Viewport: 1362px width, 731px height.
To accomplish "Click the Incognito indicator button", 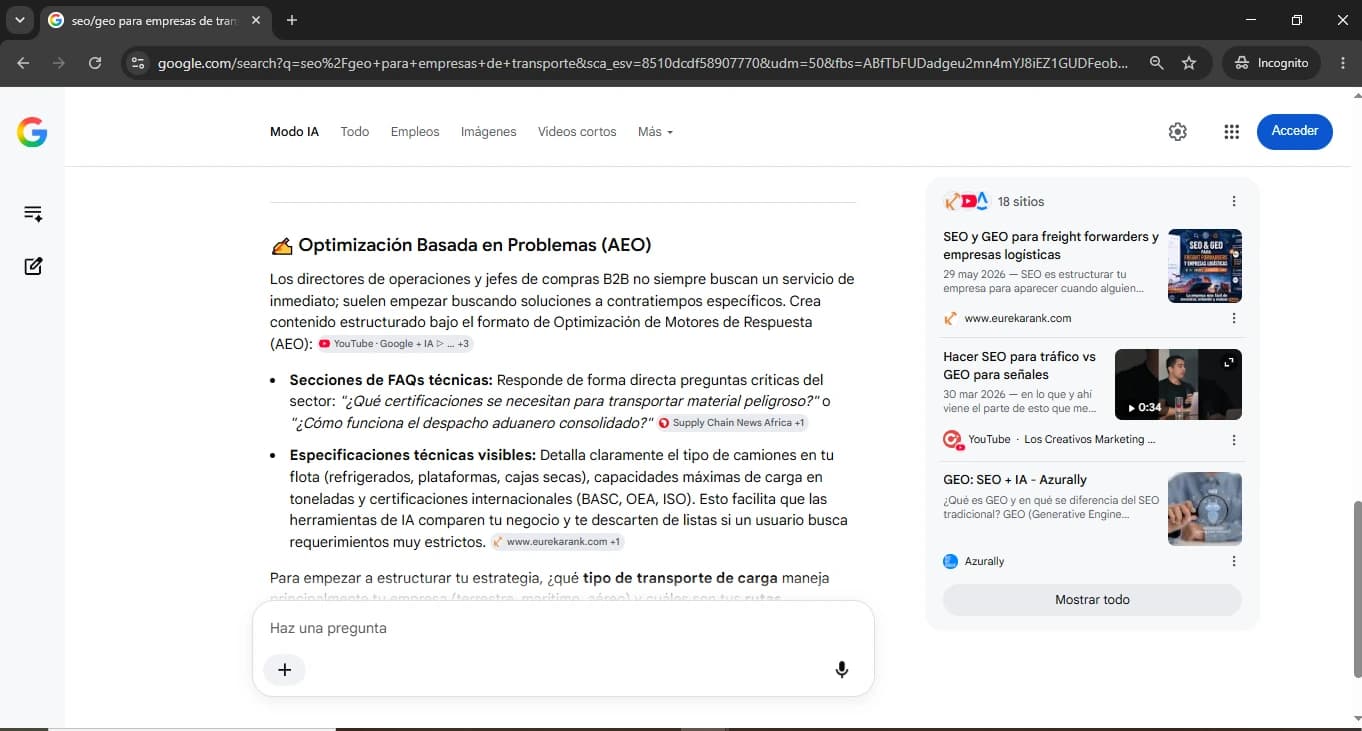I will 1272,62.
